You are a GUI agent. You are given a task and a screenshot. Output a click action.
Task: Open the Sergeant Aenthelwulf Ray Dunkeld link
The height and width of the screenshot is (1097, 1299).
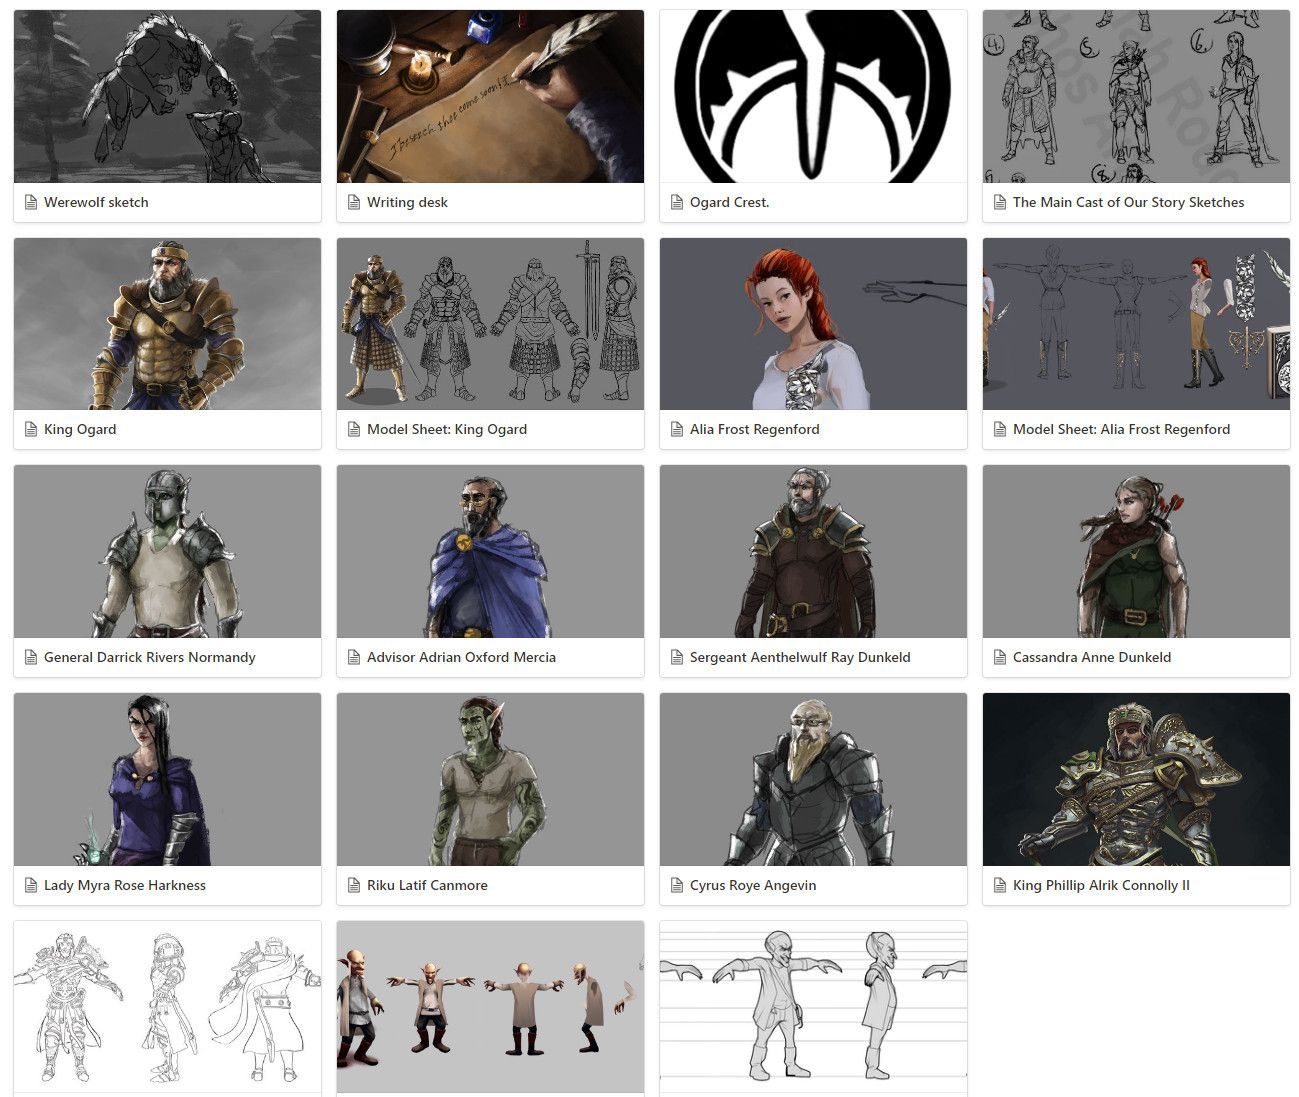800,657
